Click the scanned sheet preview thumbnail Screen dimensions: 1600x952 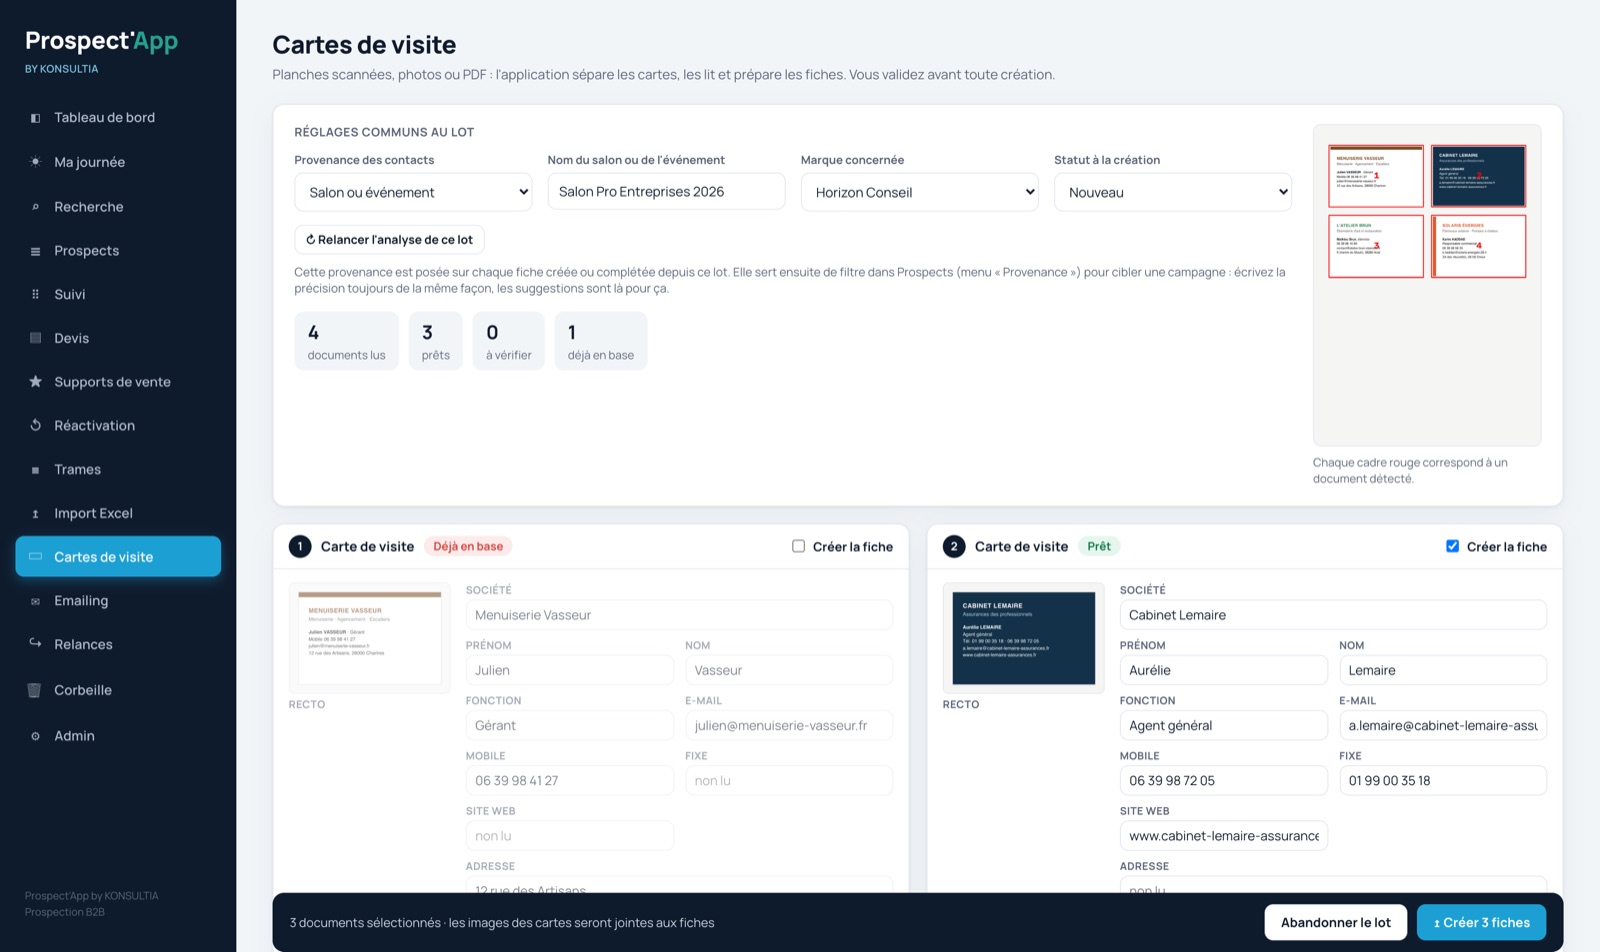point(1426,285)
